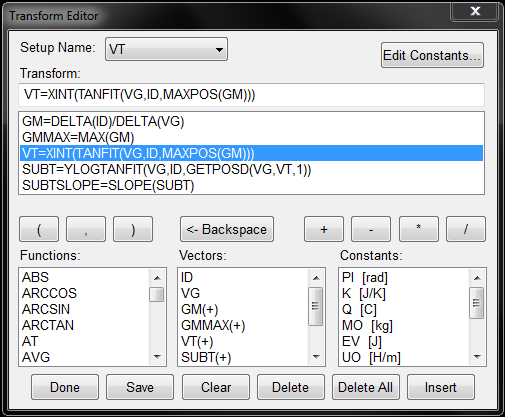Viewport: 505px width, 417px height.
Task: Click the Done button
Action: (x=65, y=387)
